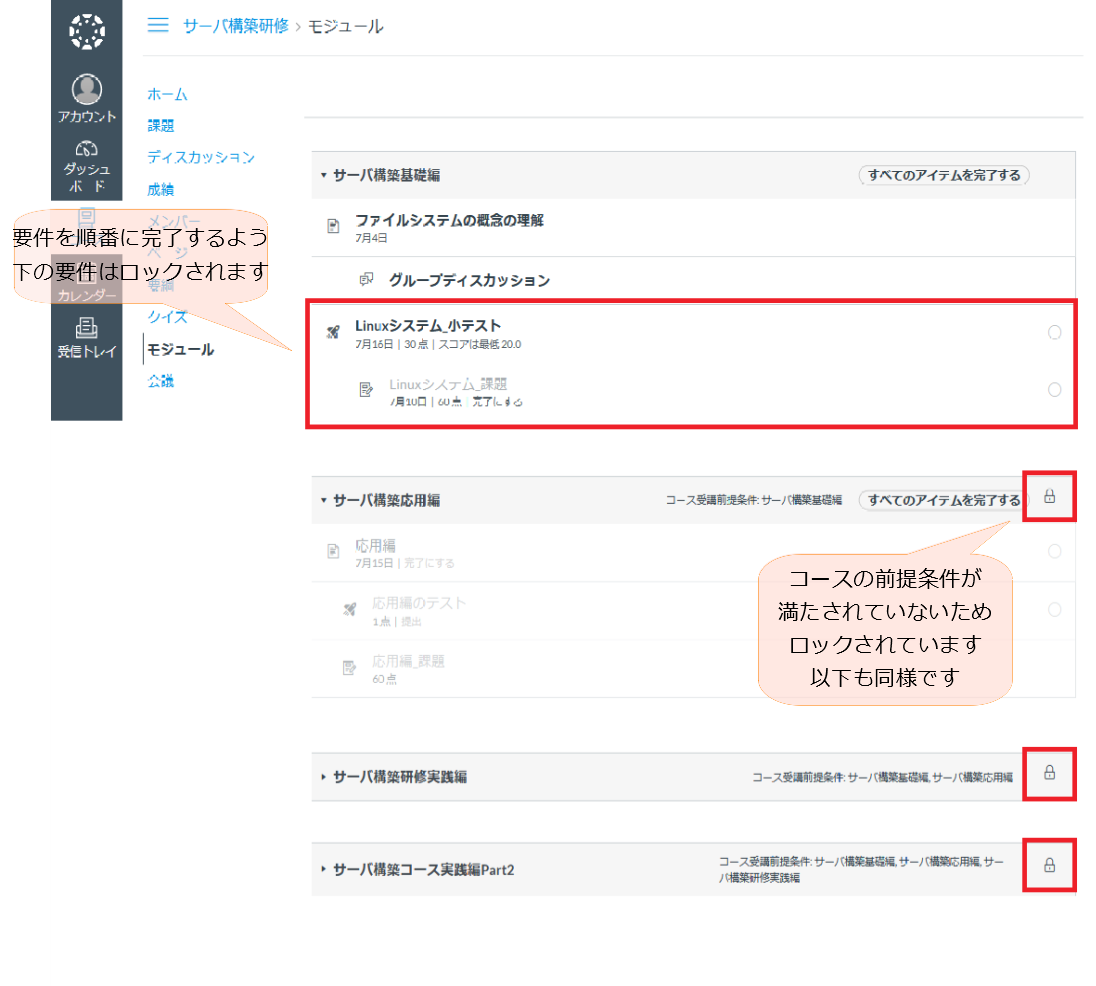1096x986 pixels.
Task: Click '7月16日 | 30点' quiz details text
Action: (391, 345)
